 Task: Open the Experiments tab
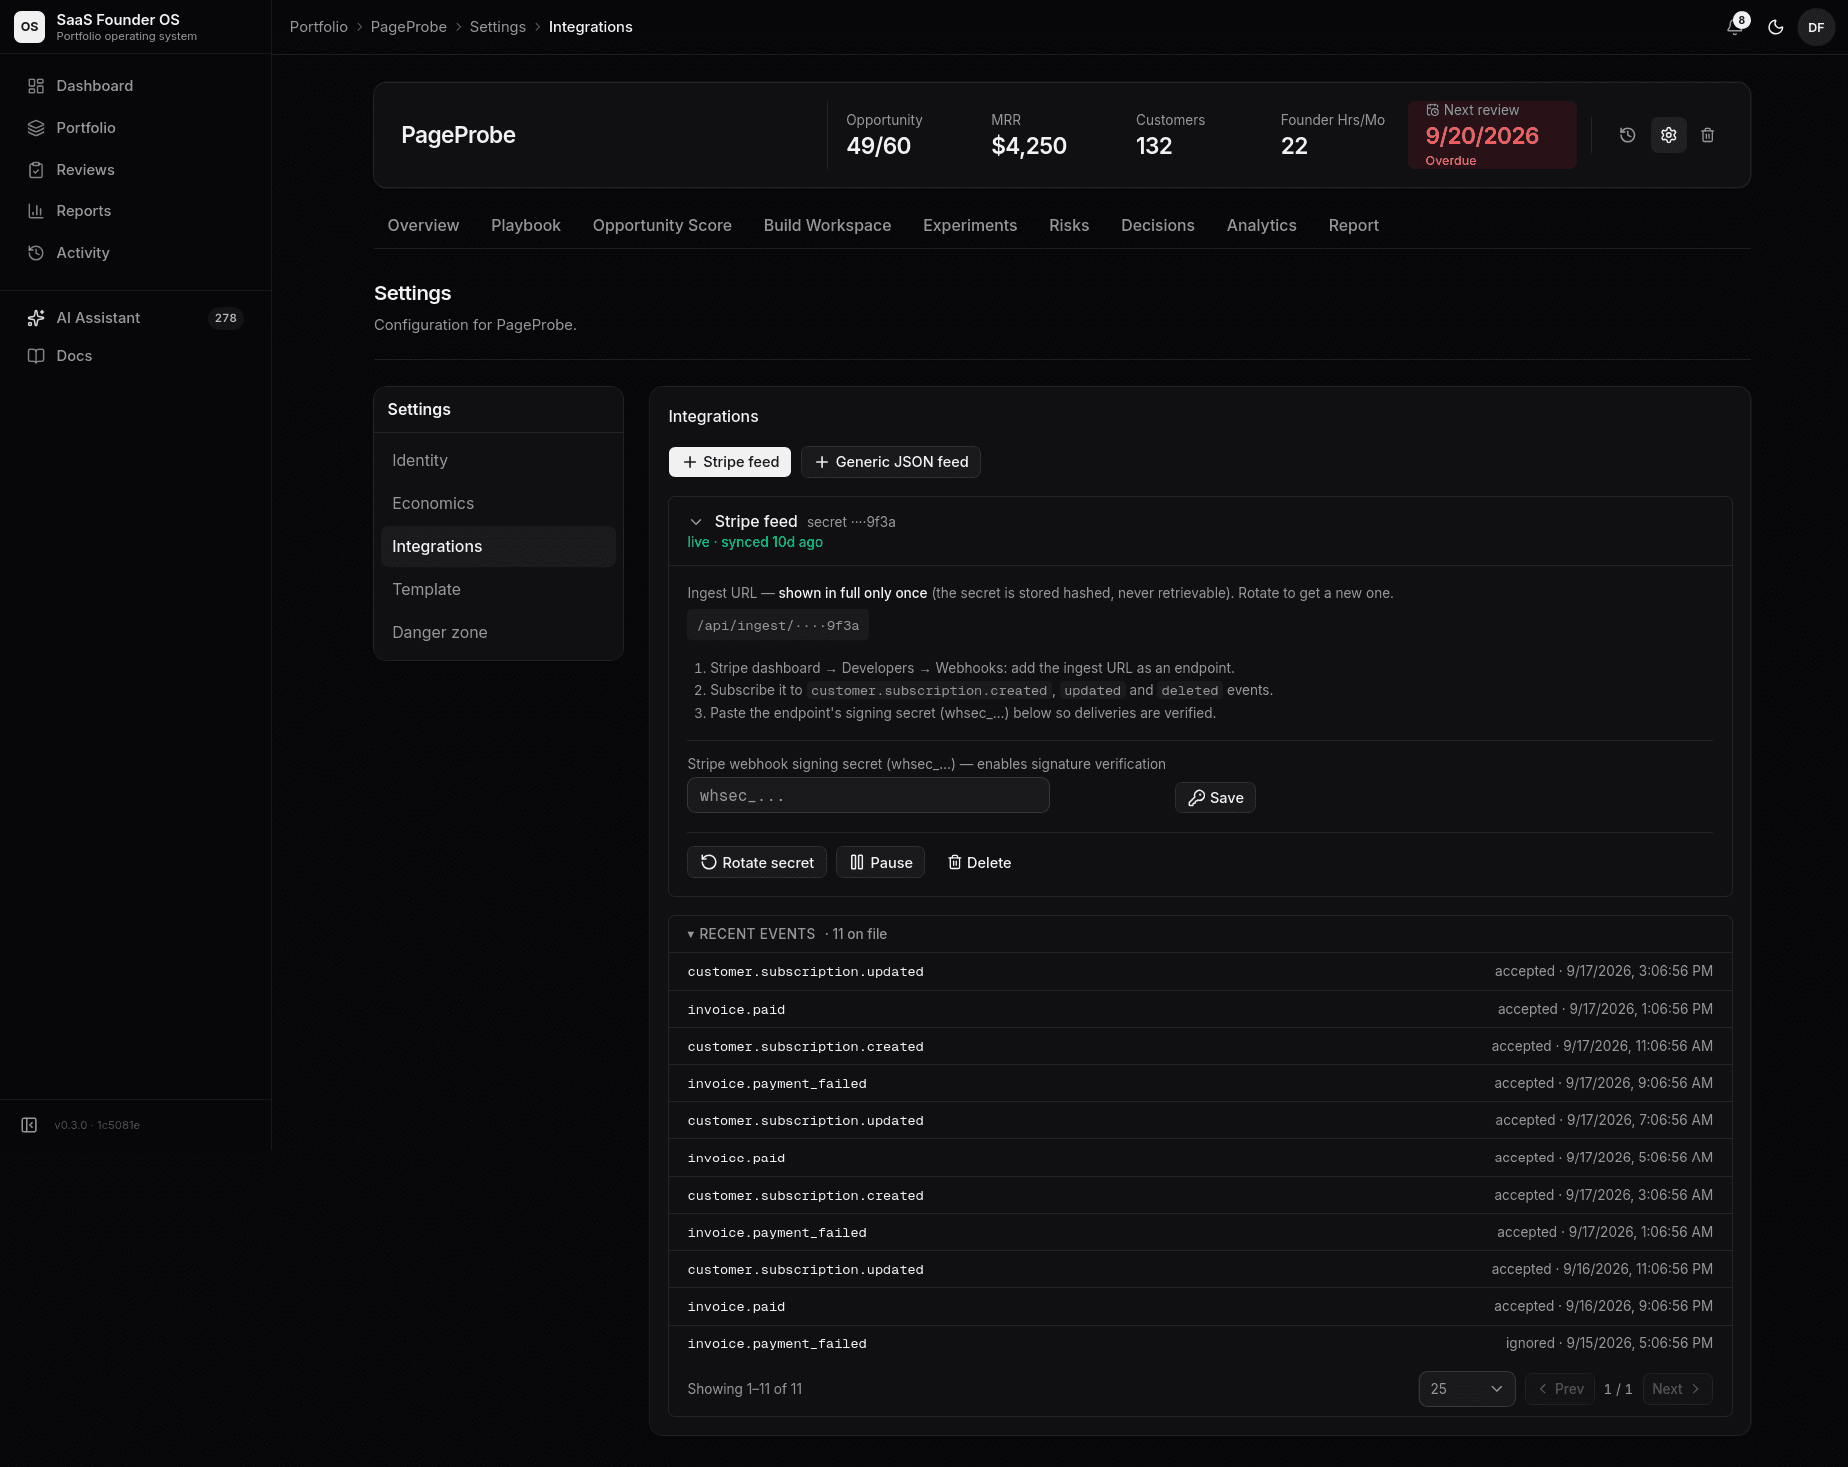pyautogui.click(x=970, y=226)
